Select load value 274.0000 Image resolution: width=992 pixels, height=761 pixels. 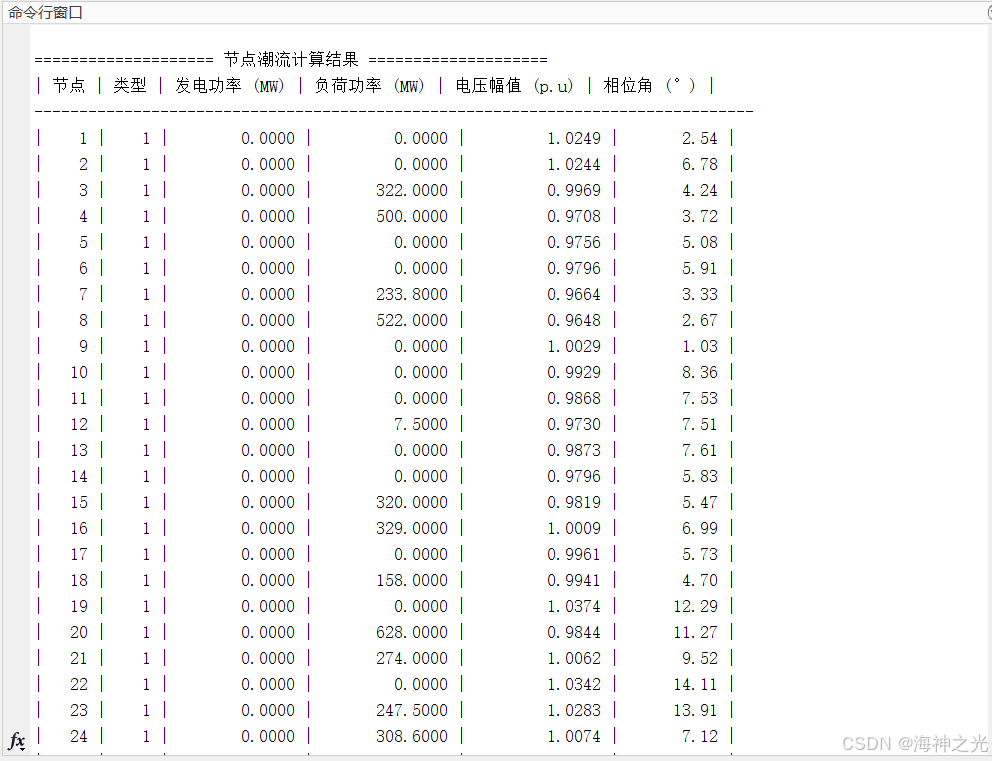click(x=412, y=658)
